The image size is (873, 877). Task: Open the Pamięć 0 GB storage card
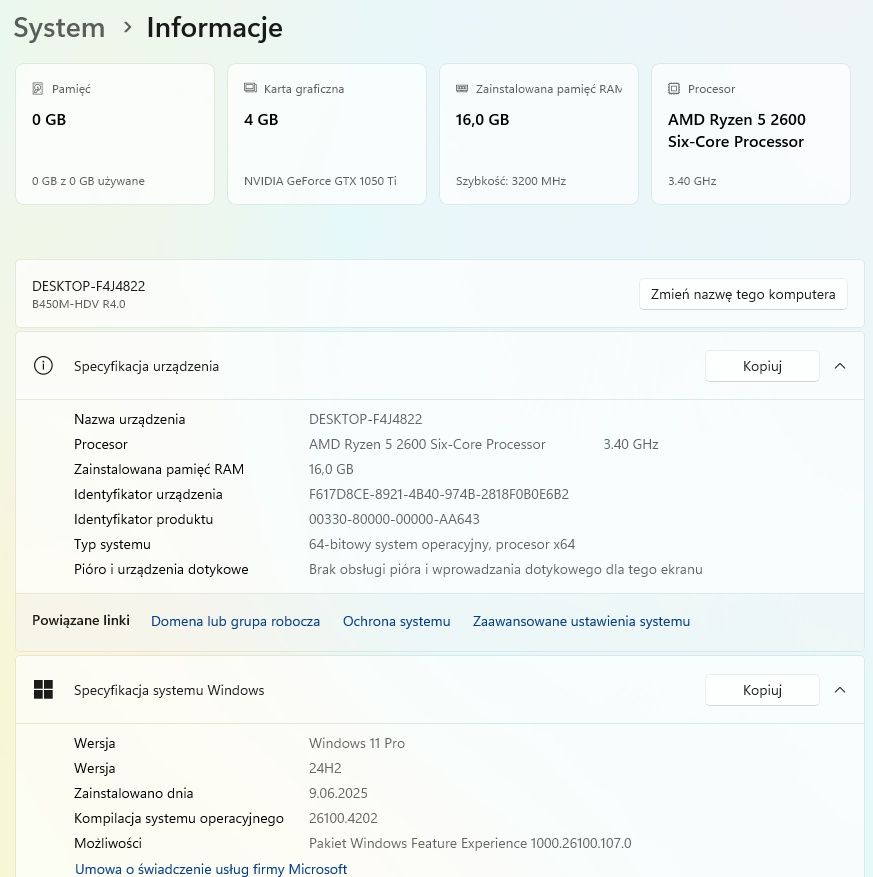(x=115, y=134)
